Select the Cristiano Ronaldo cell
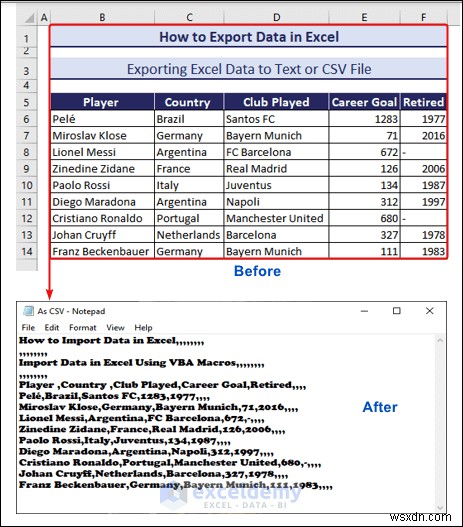This screenshot has height=527, width=463. [102, 218]
